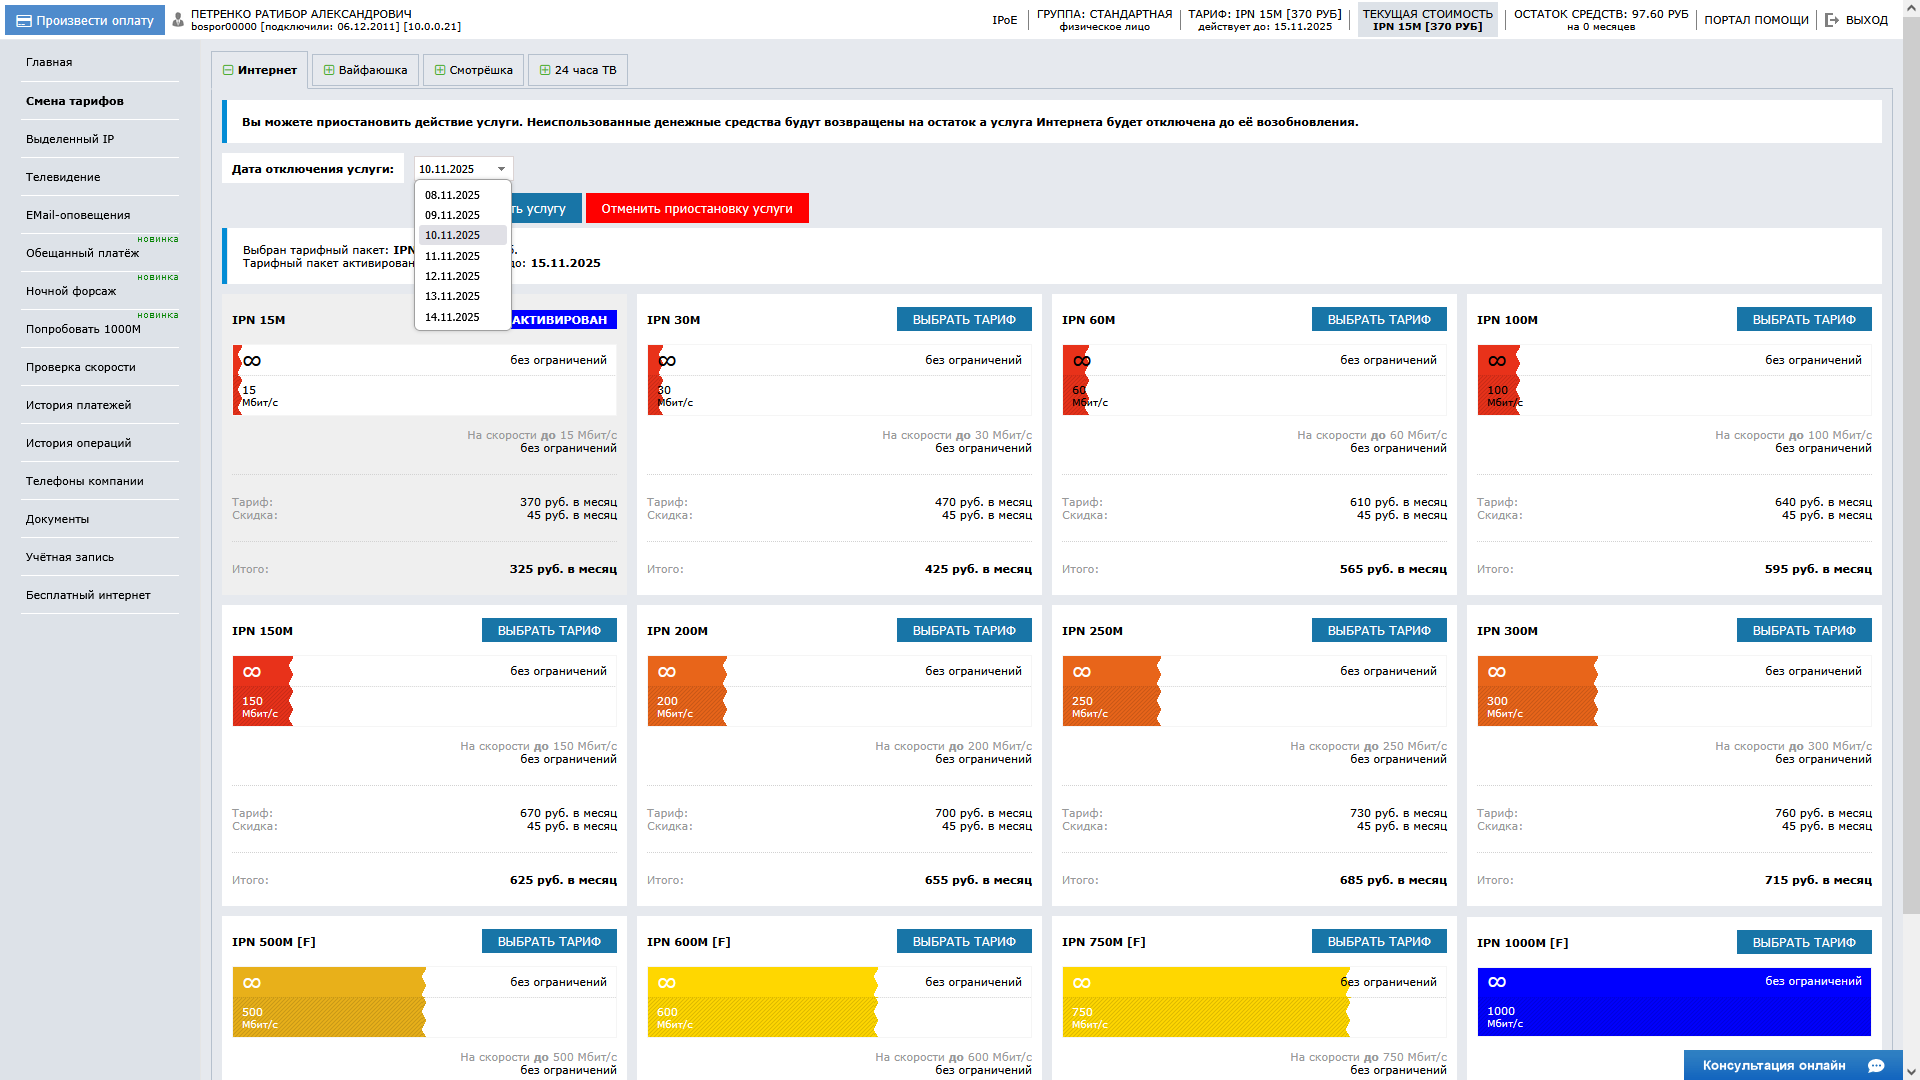
Task: Go to История платежей in sidebar
Action: pos(78,405)
